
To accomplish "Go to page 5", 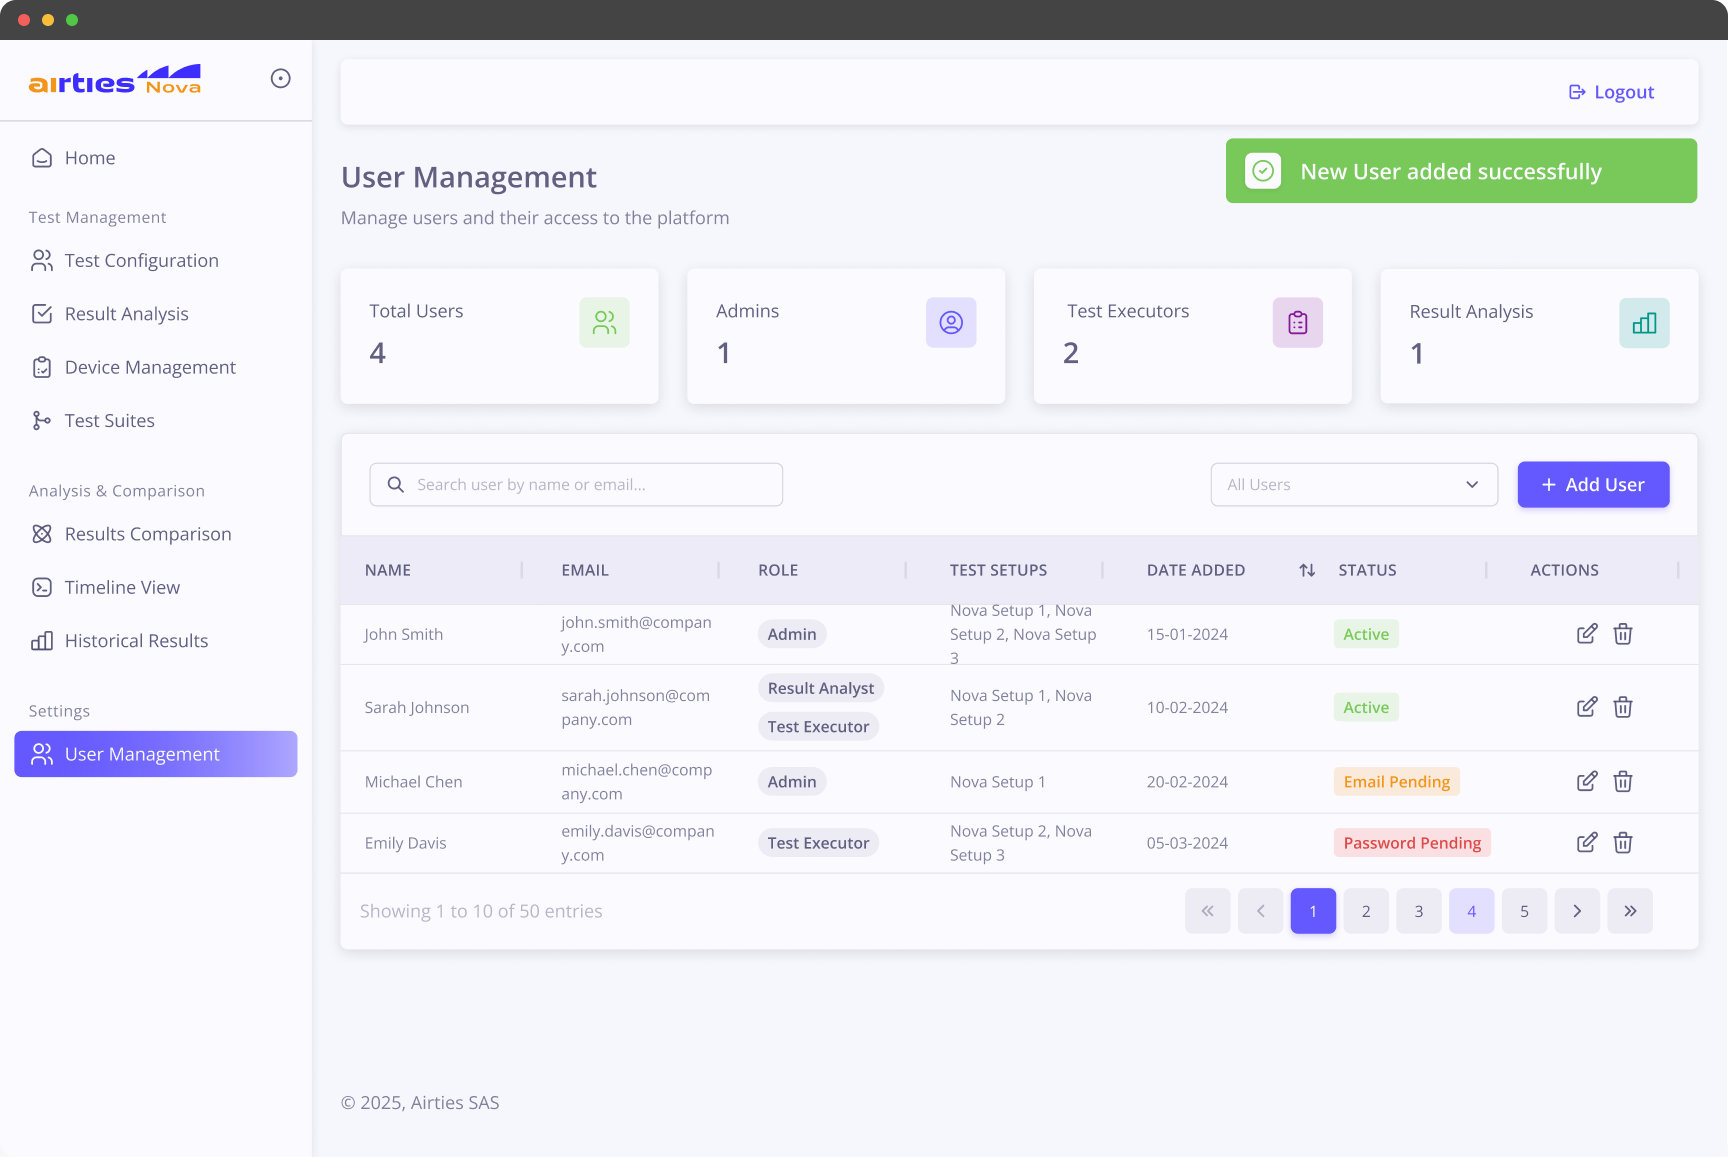I will pyautogui.click(x=1524, y=911).
